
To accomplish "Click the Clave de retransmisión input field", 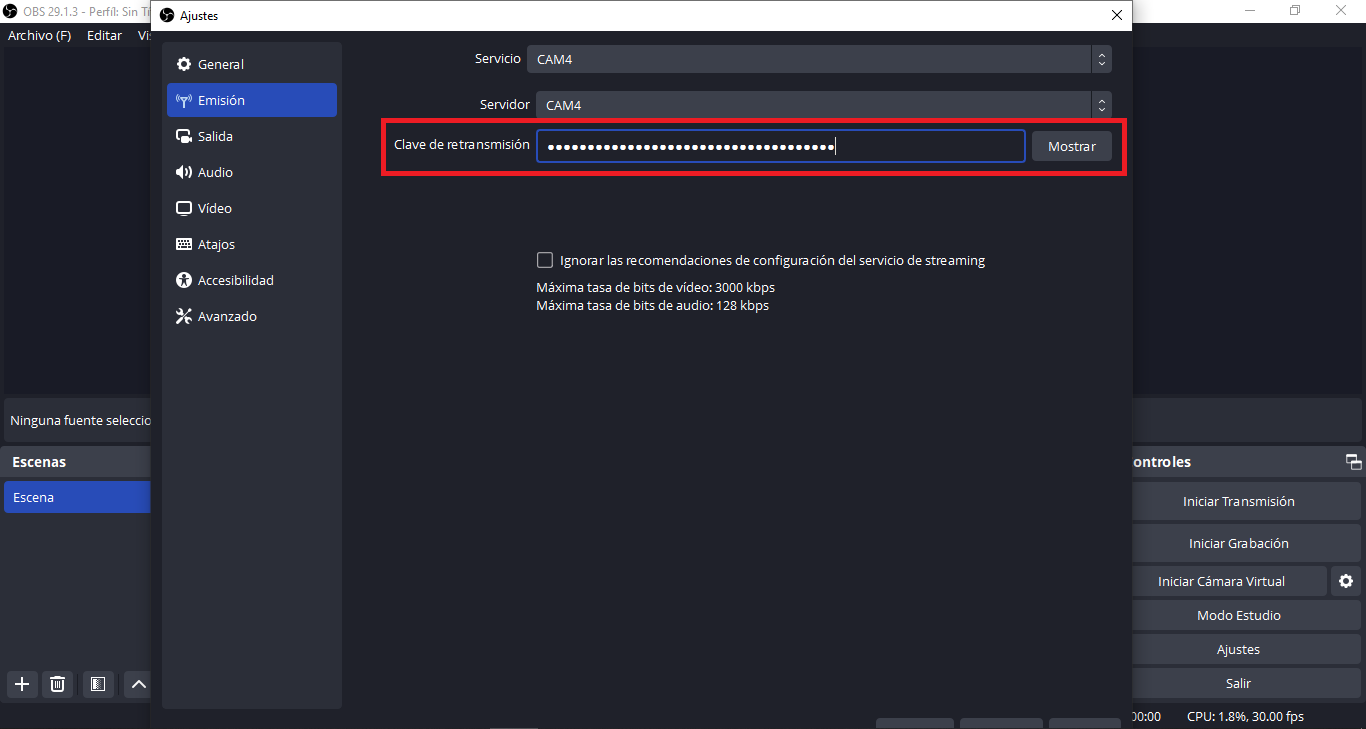I will point(780,146).
